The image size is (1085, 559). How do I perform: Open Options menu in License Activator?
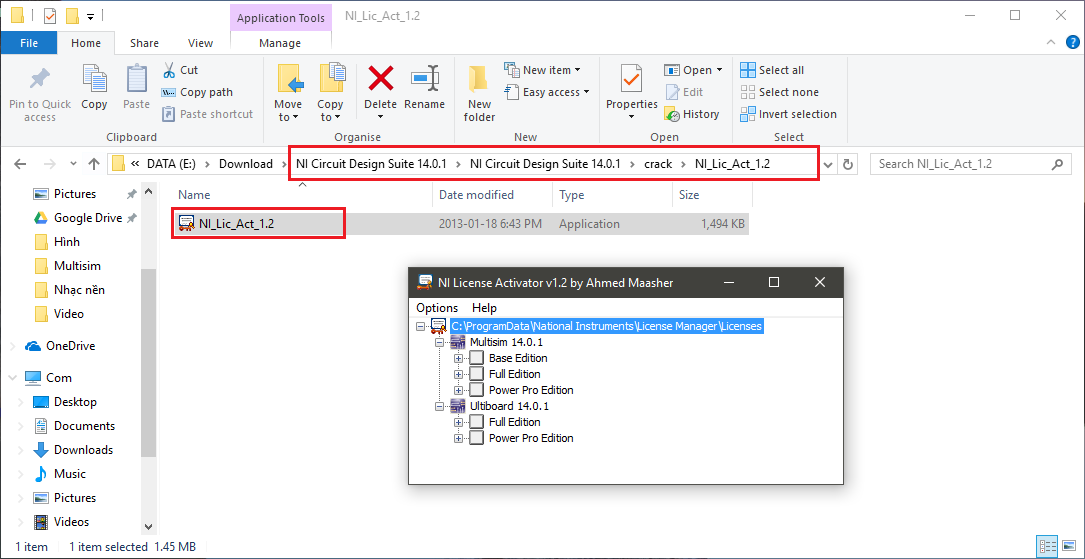coord(437,308)
